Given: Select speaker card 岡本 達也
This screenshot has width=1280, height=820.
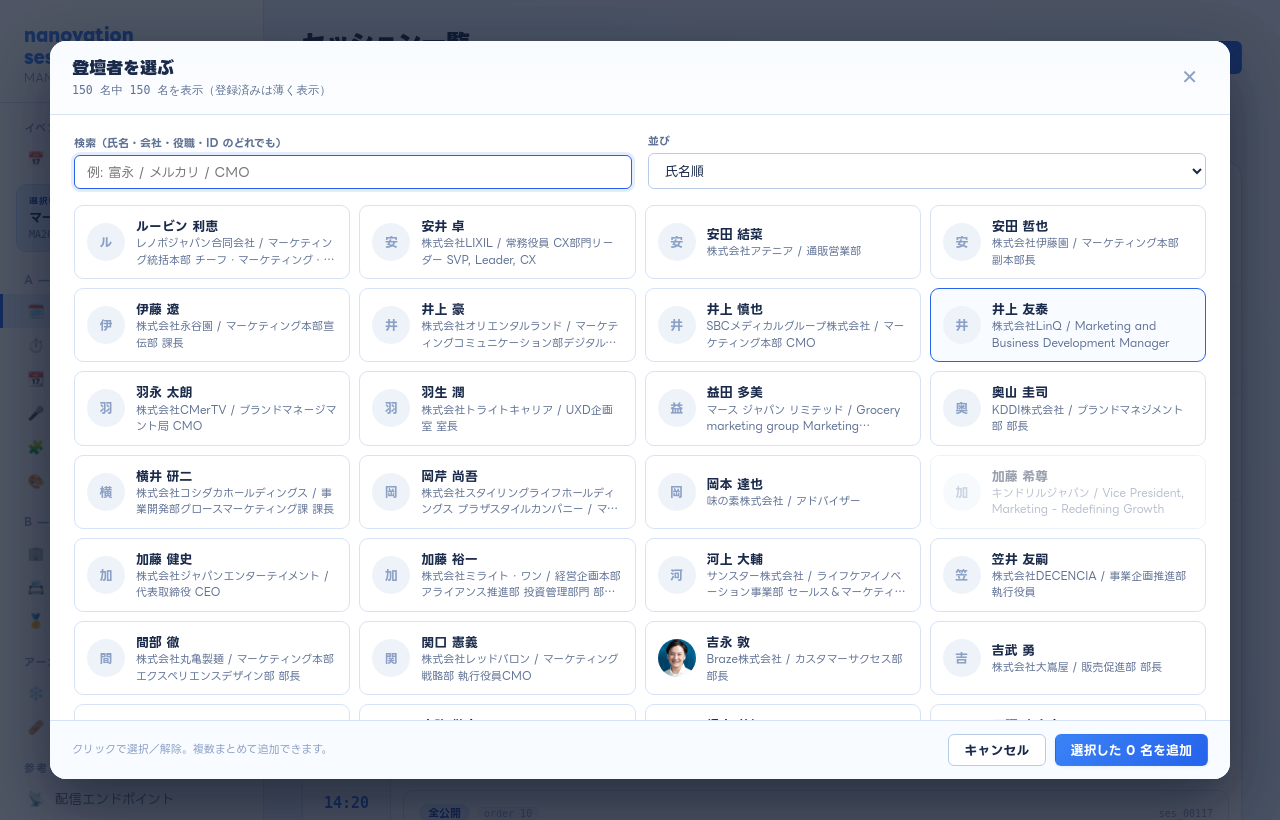Looking at the screenshot, I should (782, 492).
